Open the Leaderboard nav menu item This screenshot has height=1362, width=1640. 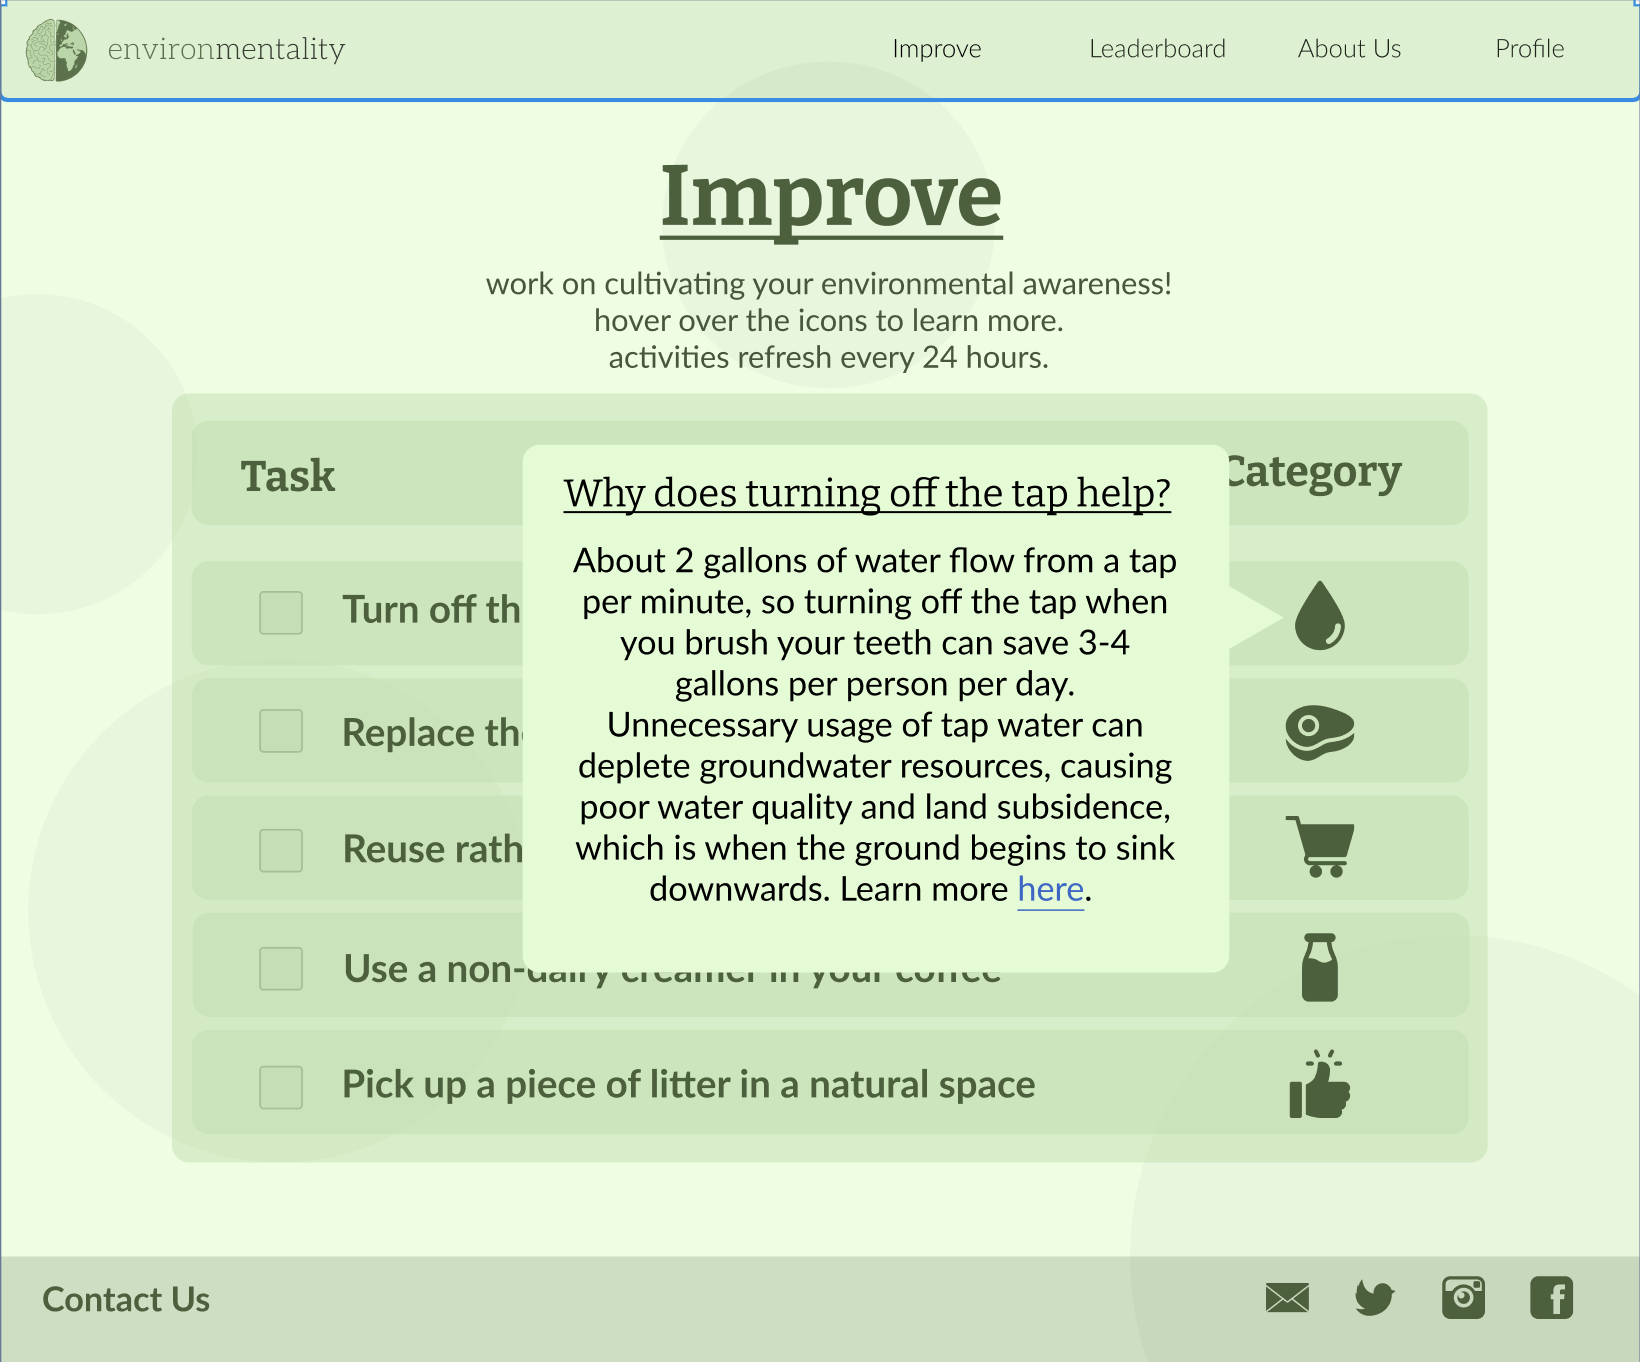coord(1157,49)
